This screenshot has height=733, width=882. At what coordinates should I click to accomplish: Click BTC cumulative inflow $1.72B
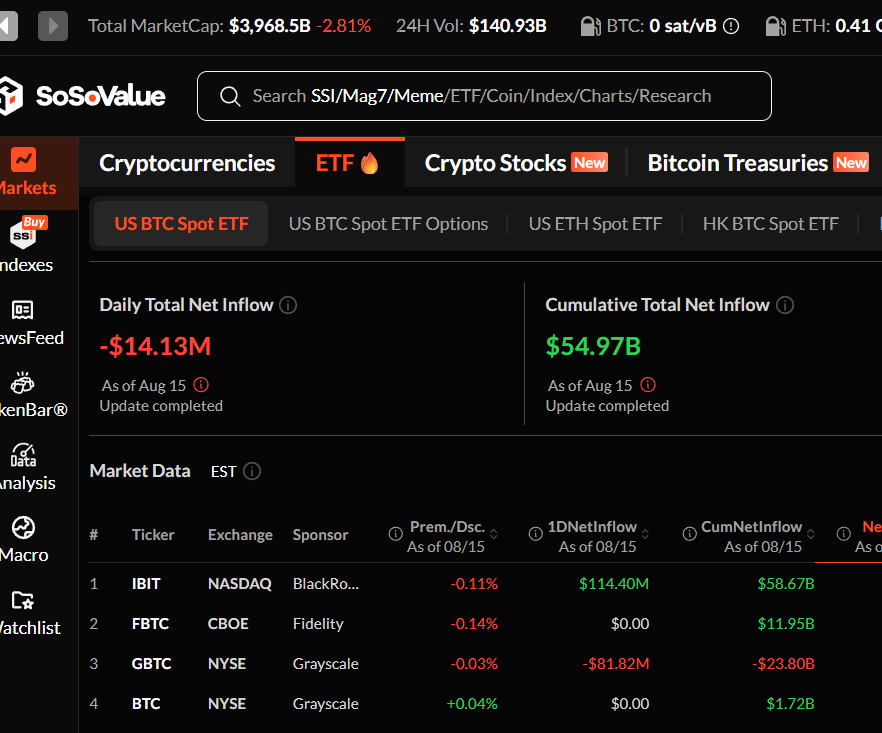(790, 704)
